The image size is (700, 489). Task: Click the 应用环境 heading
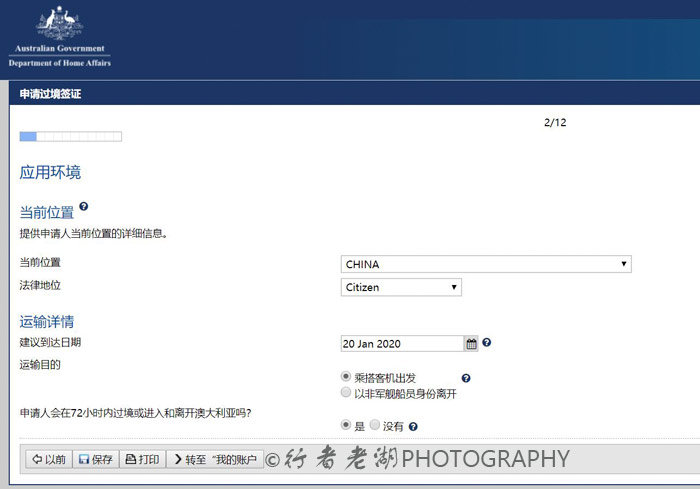click(x=50, y=172)
